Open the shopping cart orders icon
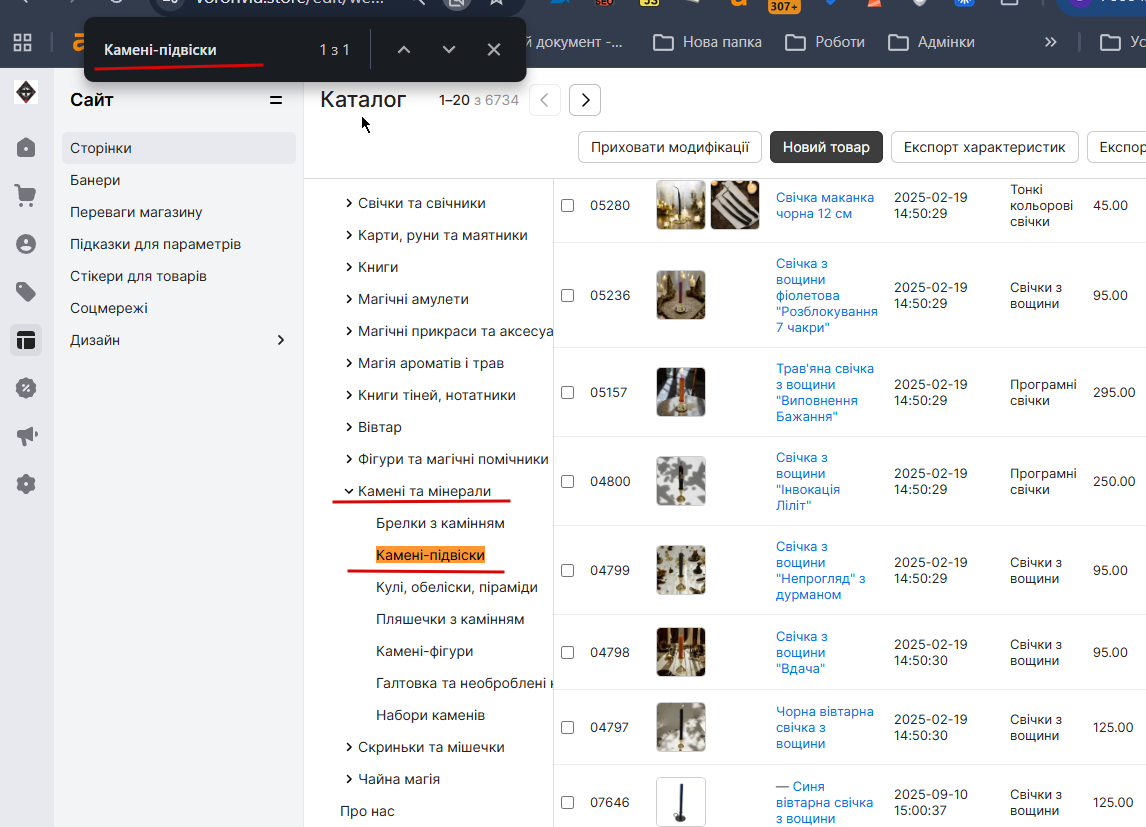Image resolution: width=1146 pixels, height=827 pixels. 26,195
